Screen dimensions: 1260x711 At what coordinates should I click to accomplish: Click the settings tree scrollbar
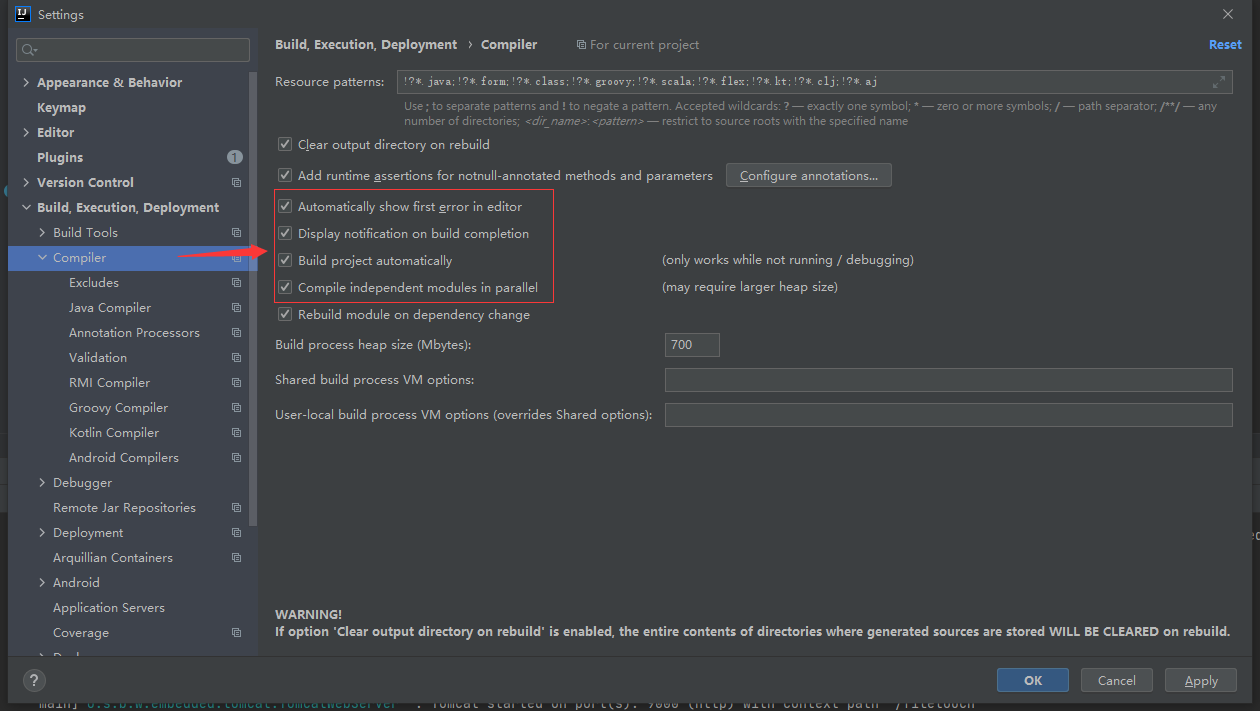[x=253, y=297]
